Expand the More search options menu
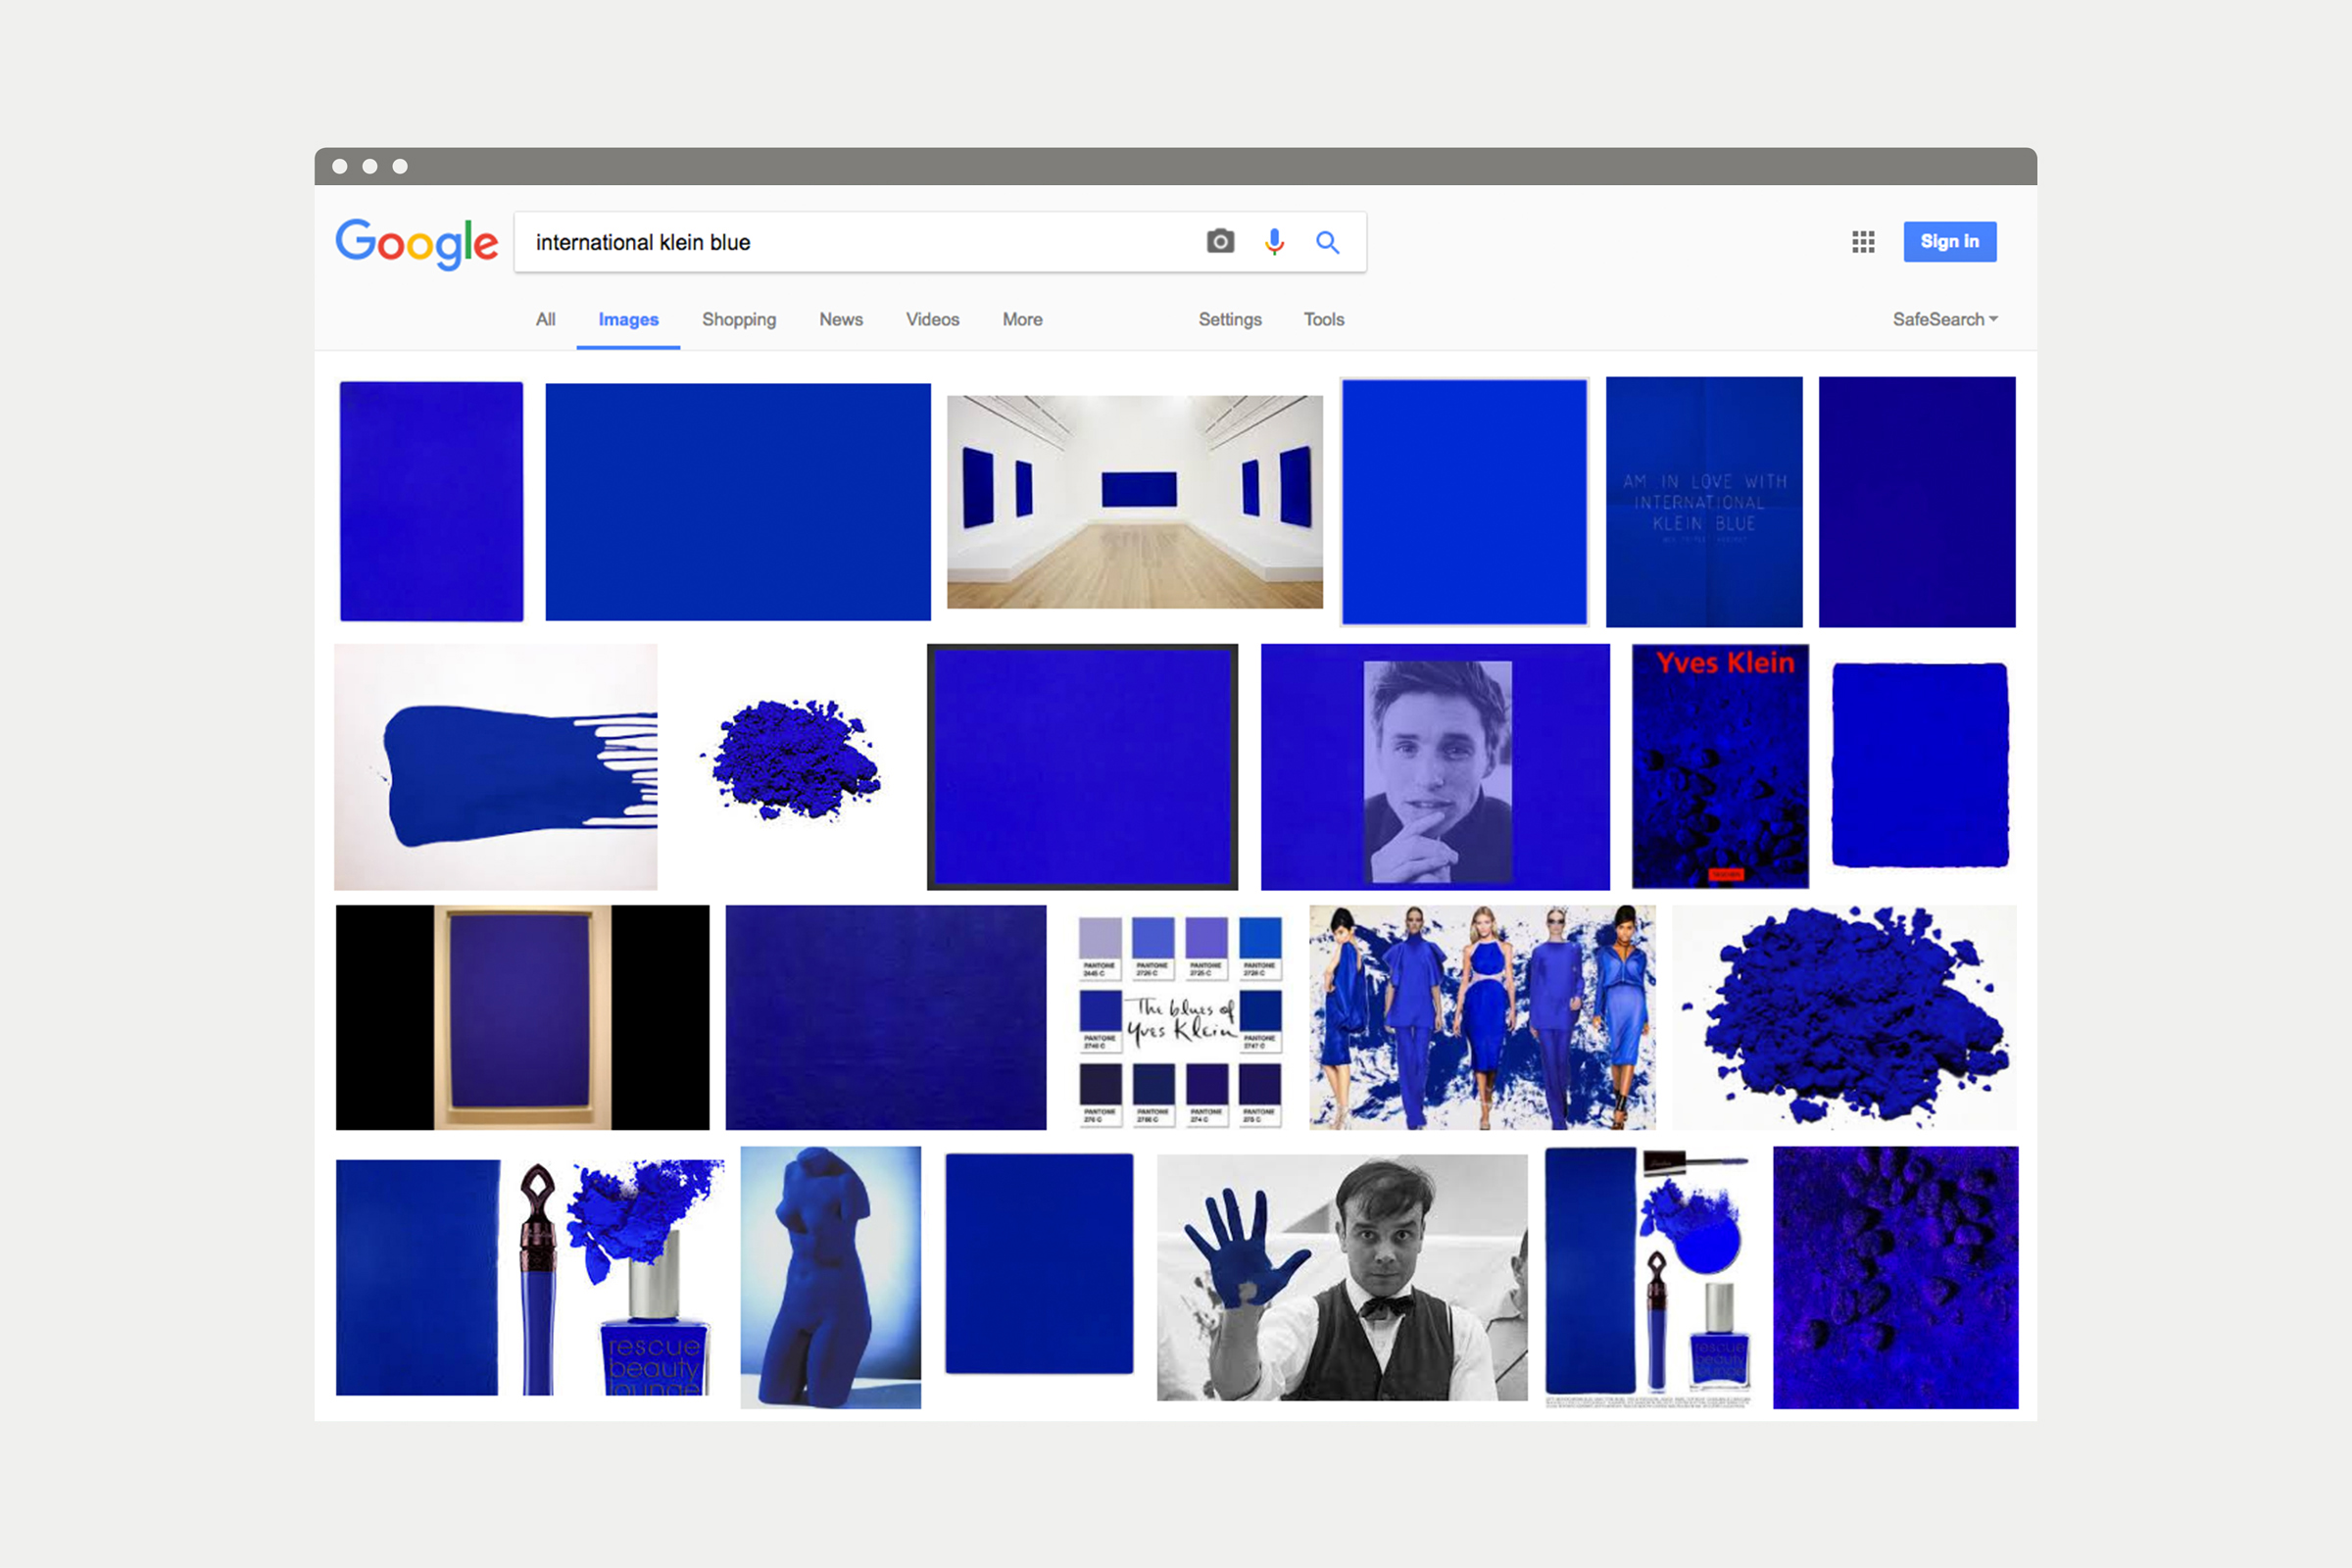 click(1022, 320)
